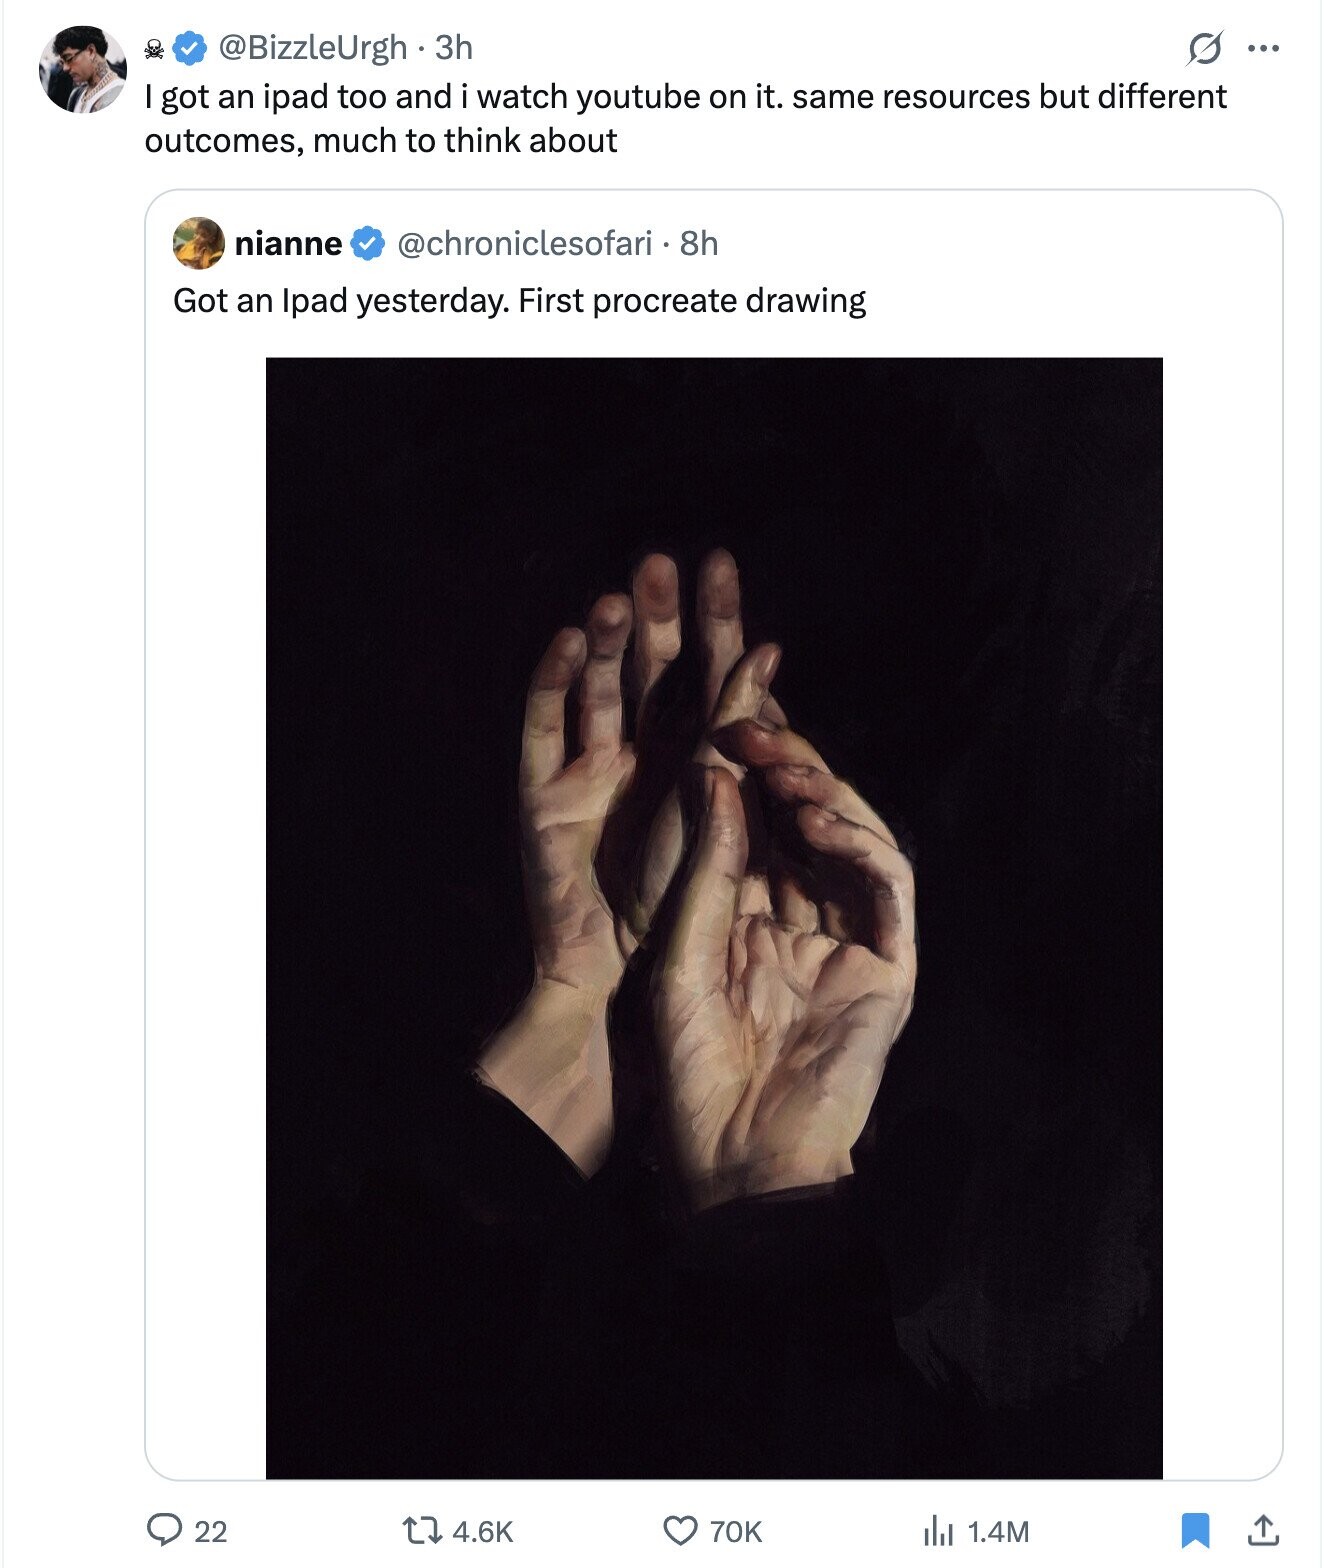Open the hands painting image
The width and height of the screenshot is (1324, 1568).
(714, 917)
